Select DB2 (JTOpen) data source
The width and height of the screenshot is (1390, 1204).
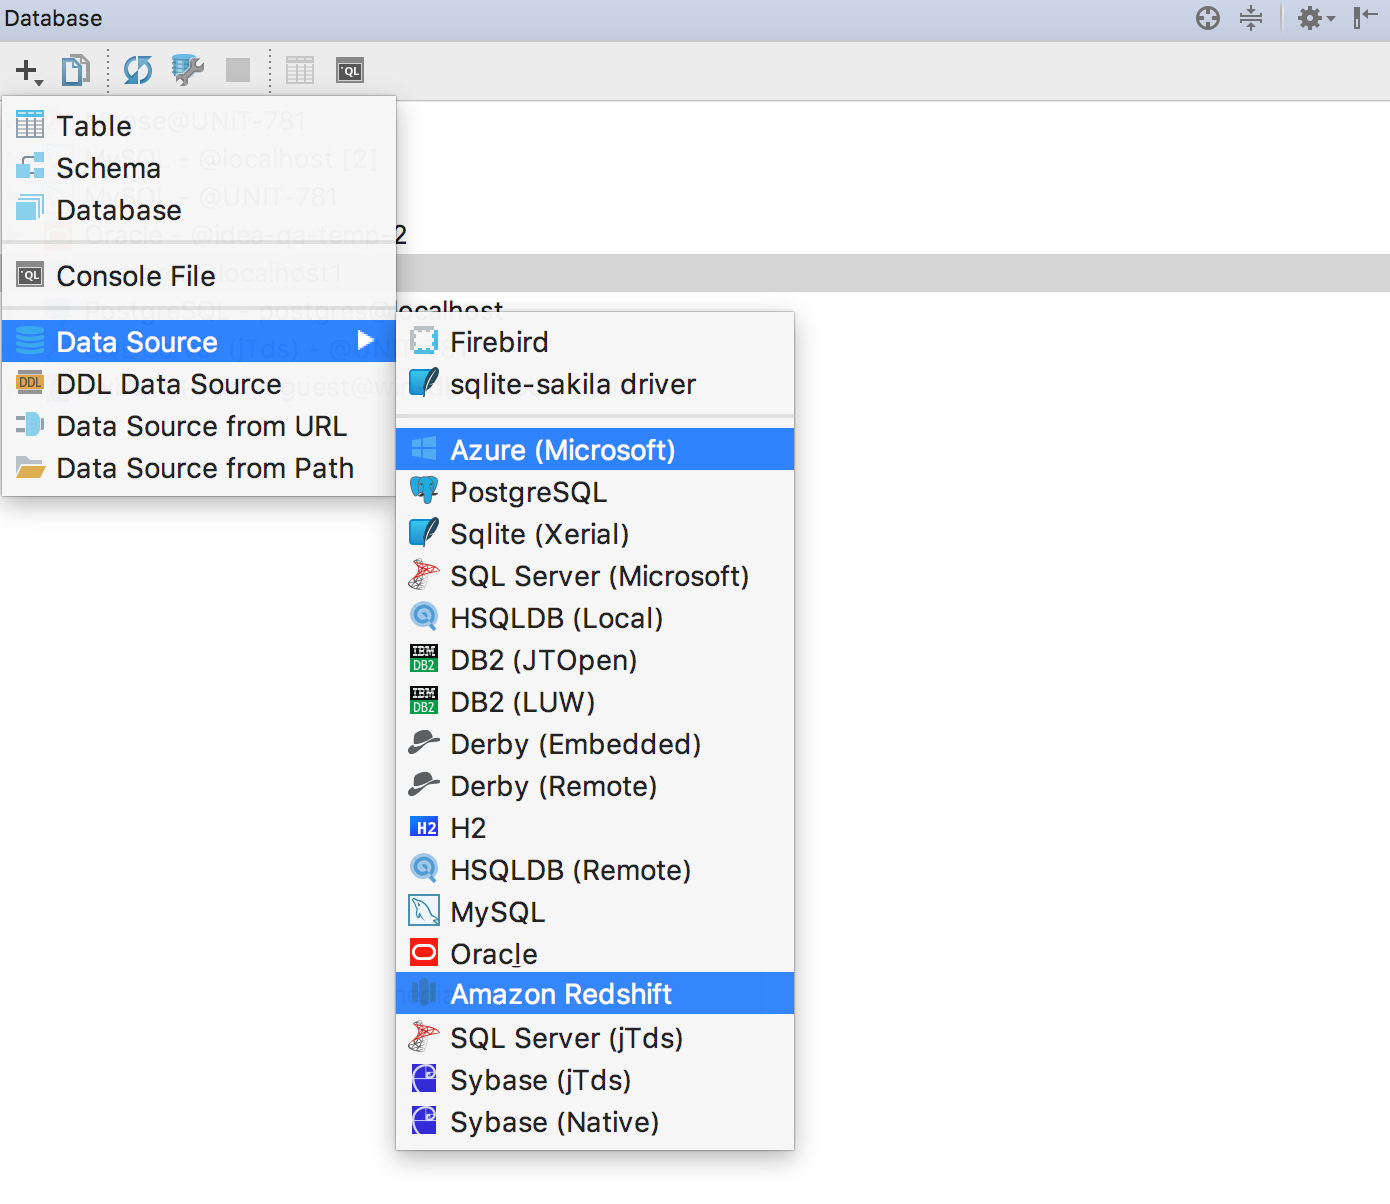tap(595, 660)
